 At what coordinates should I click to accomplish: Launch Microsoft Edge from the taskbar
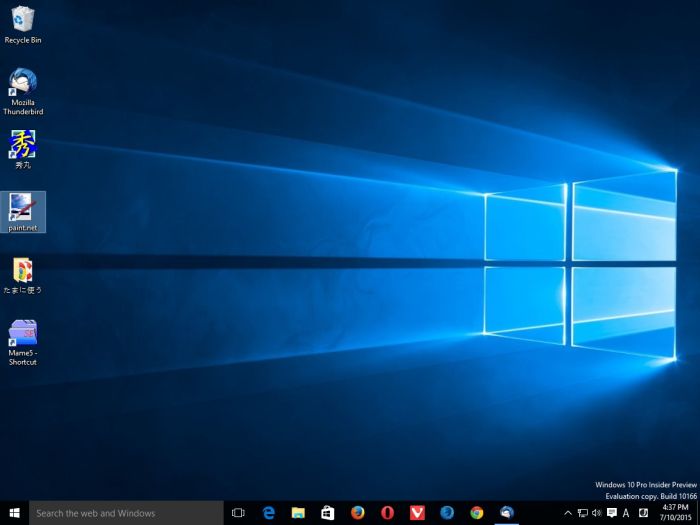[268, 513]
